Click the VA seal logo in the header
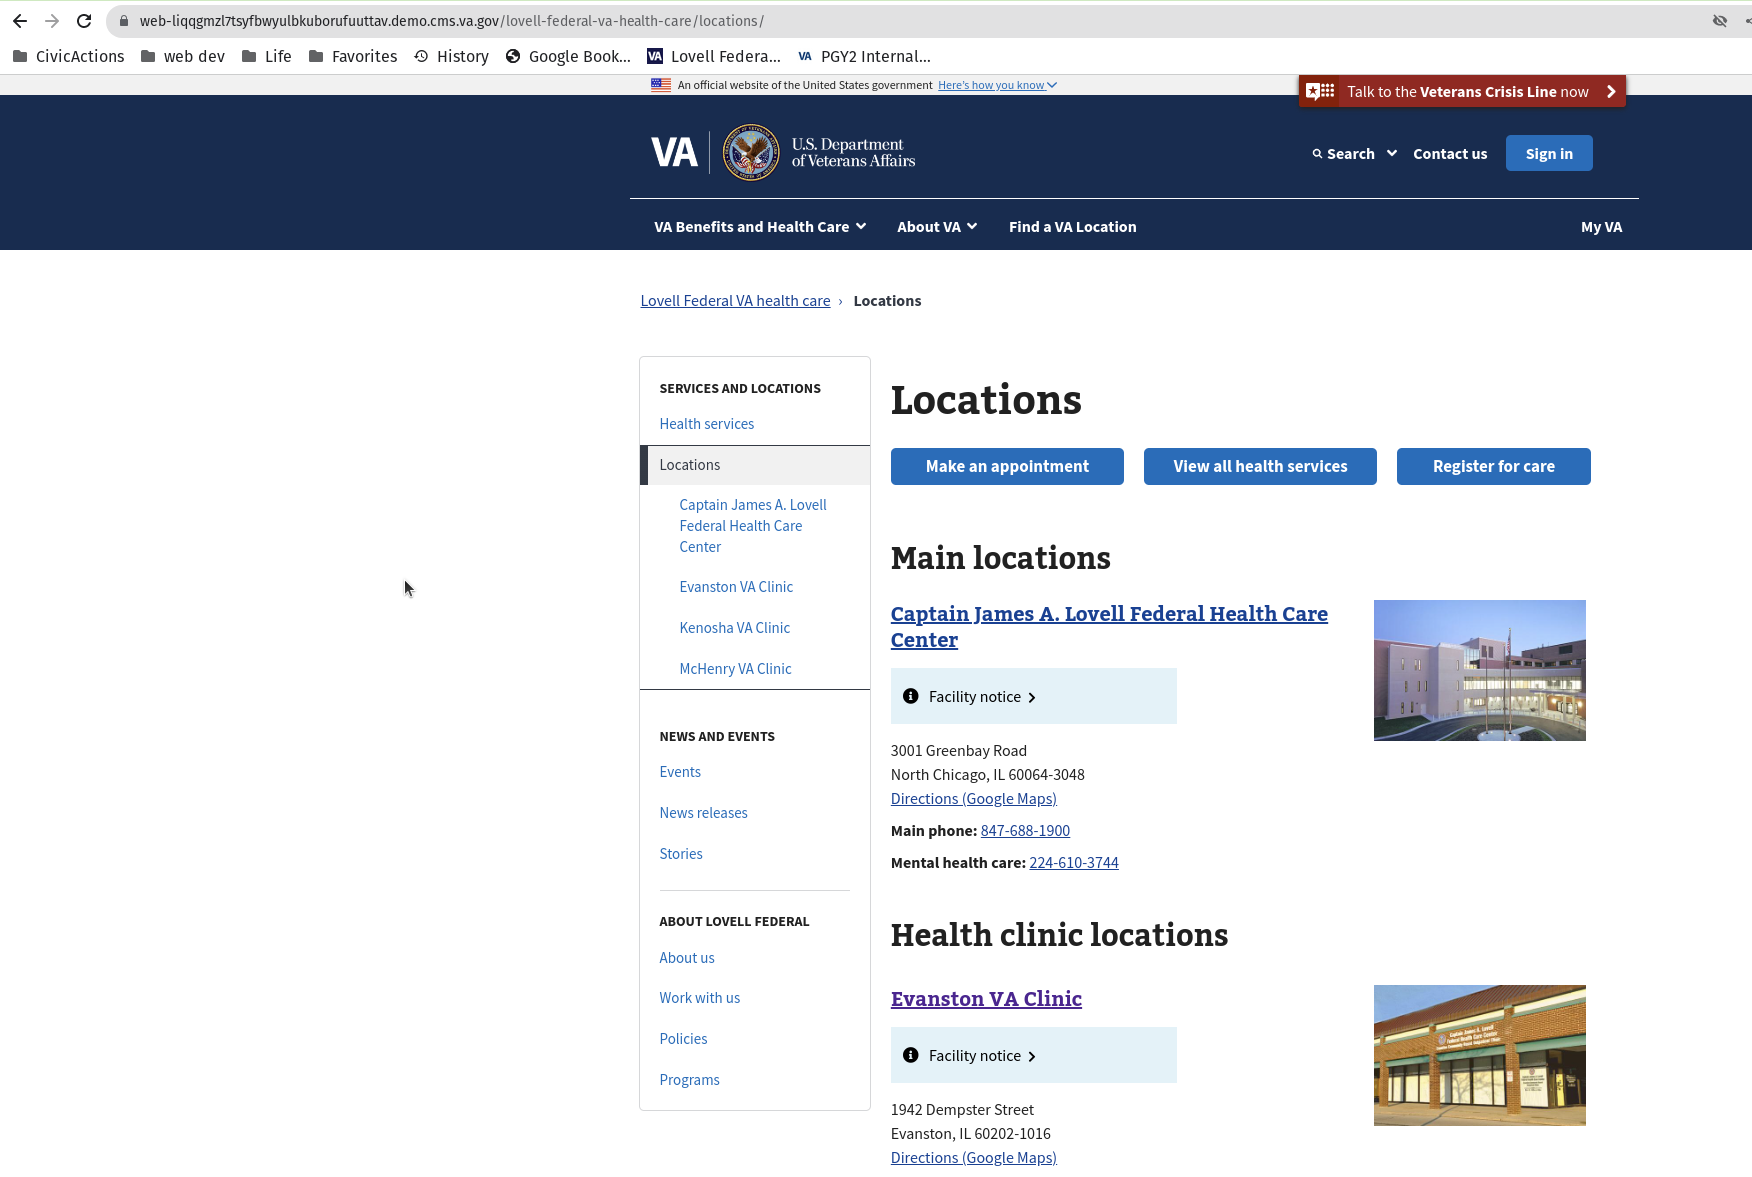The width and height of the screenshot is (1752, 1177). [750, 152]
